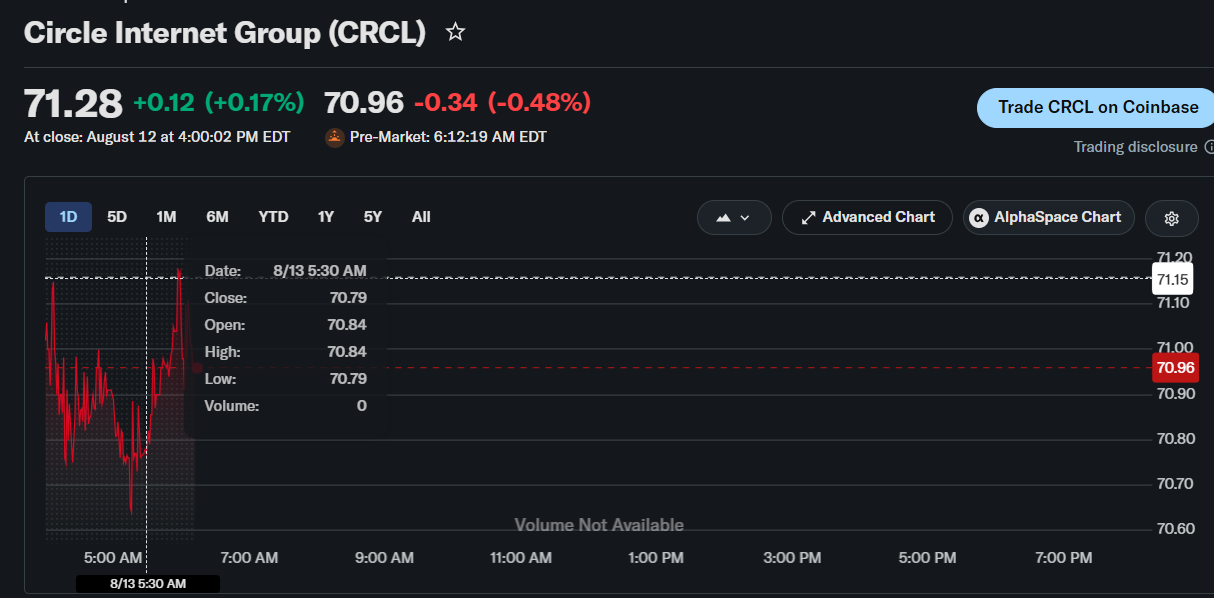Image resolution: width=1214 pixels, height=598 pixels.
Task: Click the Pre-Market 6:12:19 AM EDT text
Action: [448, 137]
